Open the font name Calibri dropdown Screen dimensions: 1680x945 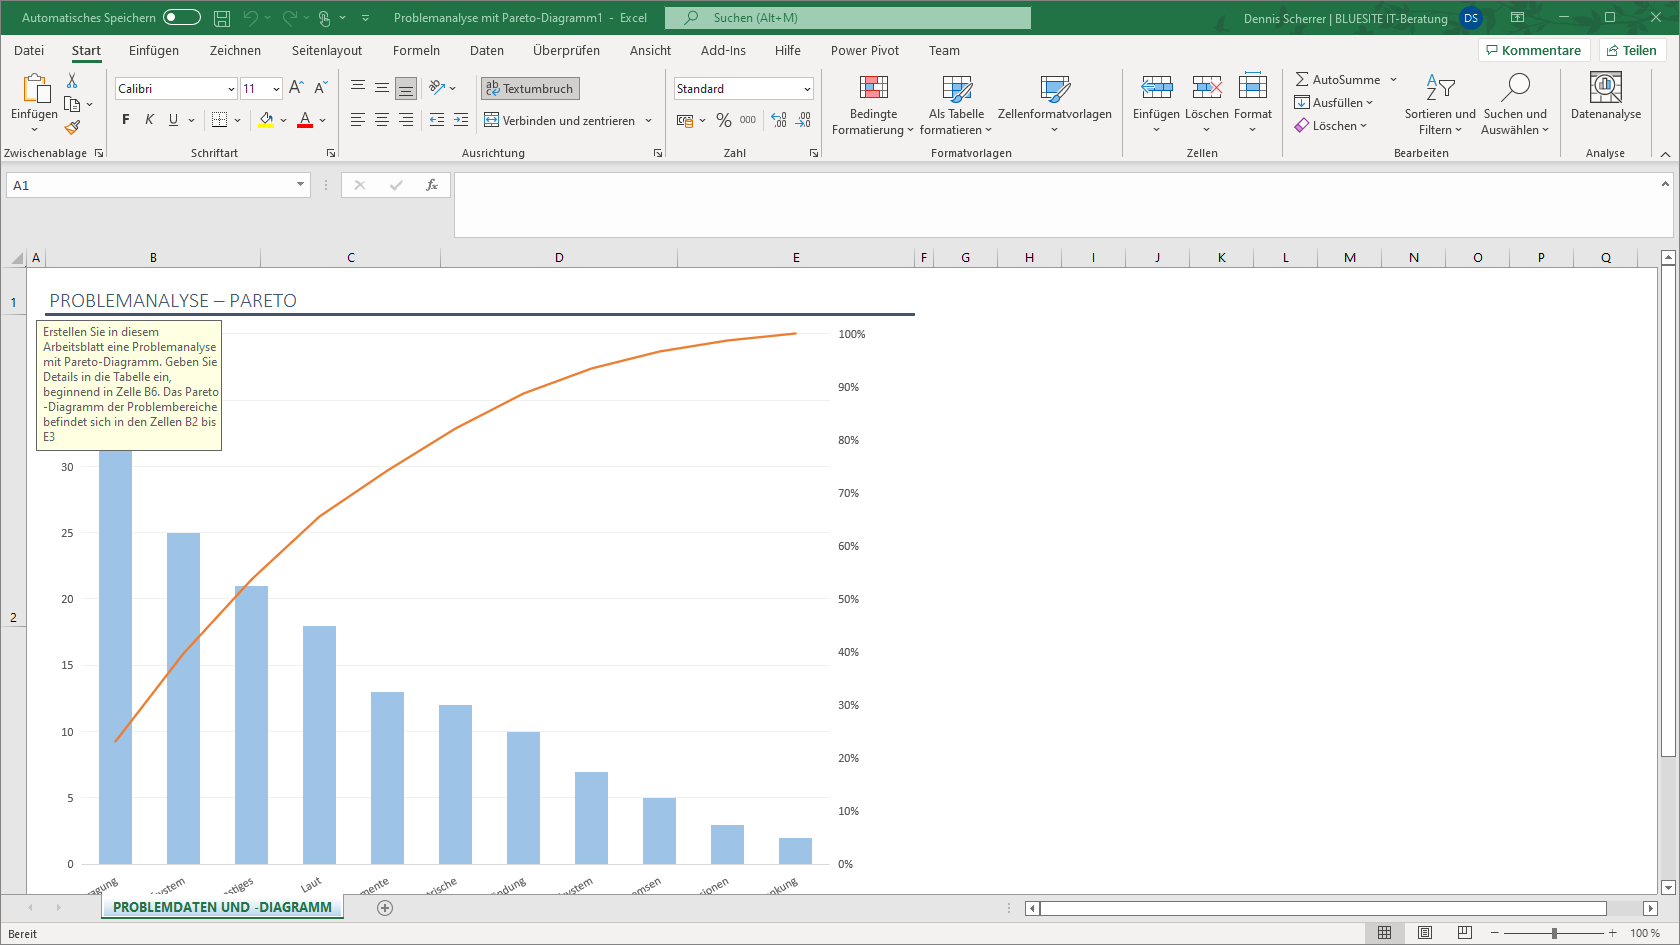tap(231, 89)
